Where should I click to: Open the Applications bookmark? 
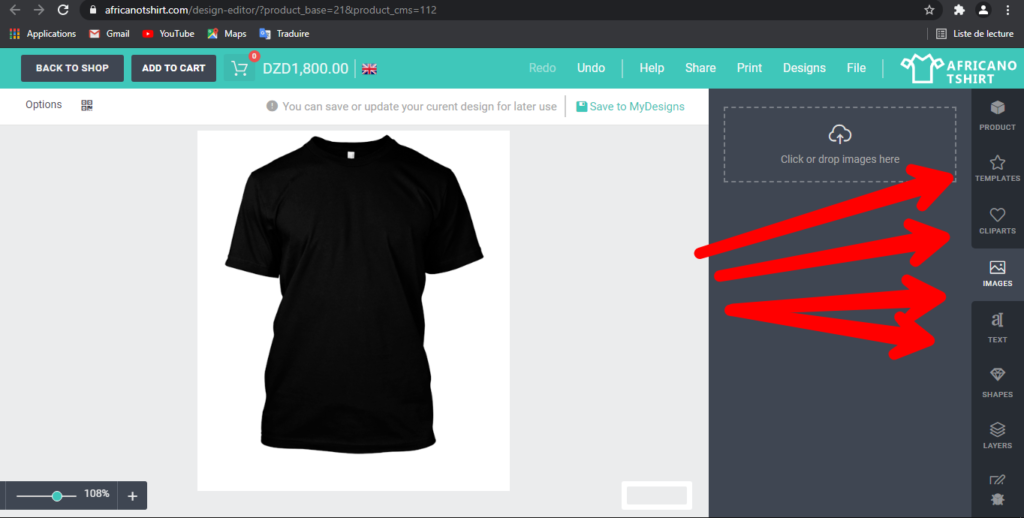(42, 33)
